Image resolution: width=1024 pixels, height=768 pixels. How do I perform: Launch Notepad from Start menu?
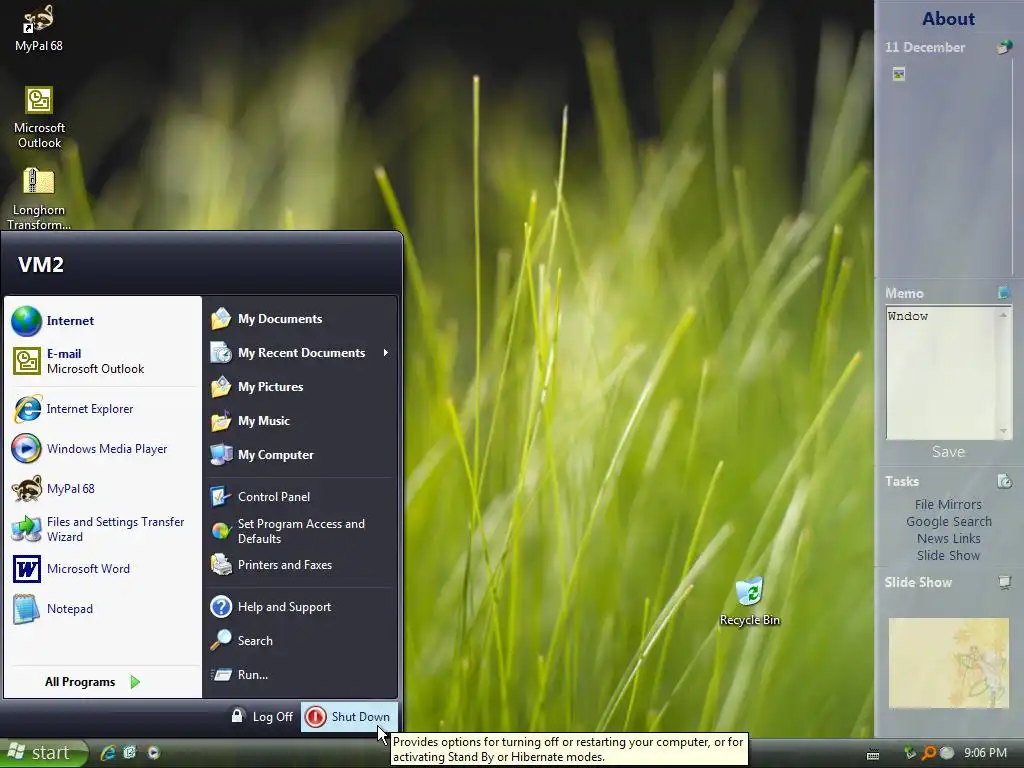point(103,609)
